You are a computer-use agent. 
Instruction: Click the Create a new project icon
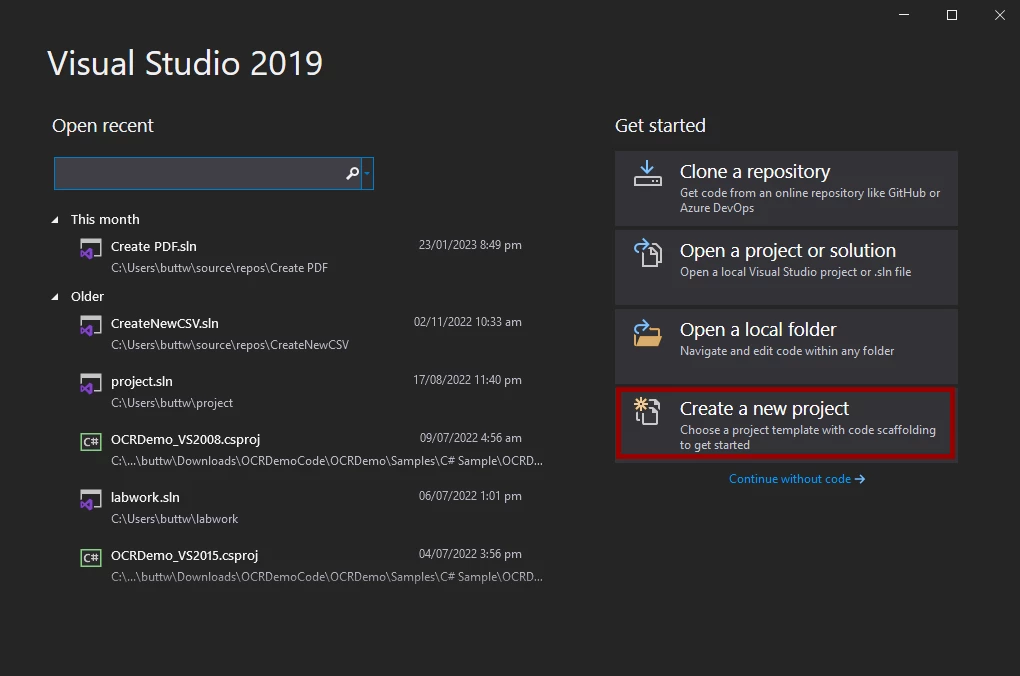648,410
